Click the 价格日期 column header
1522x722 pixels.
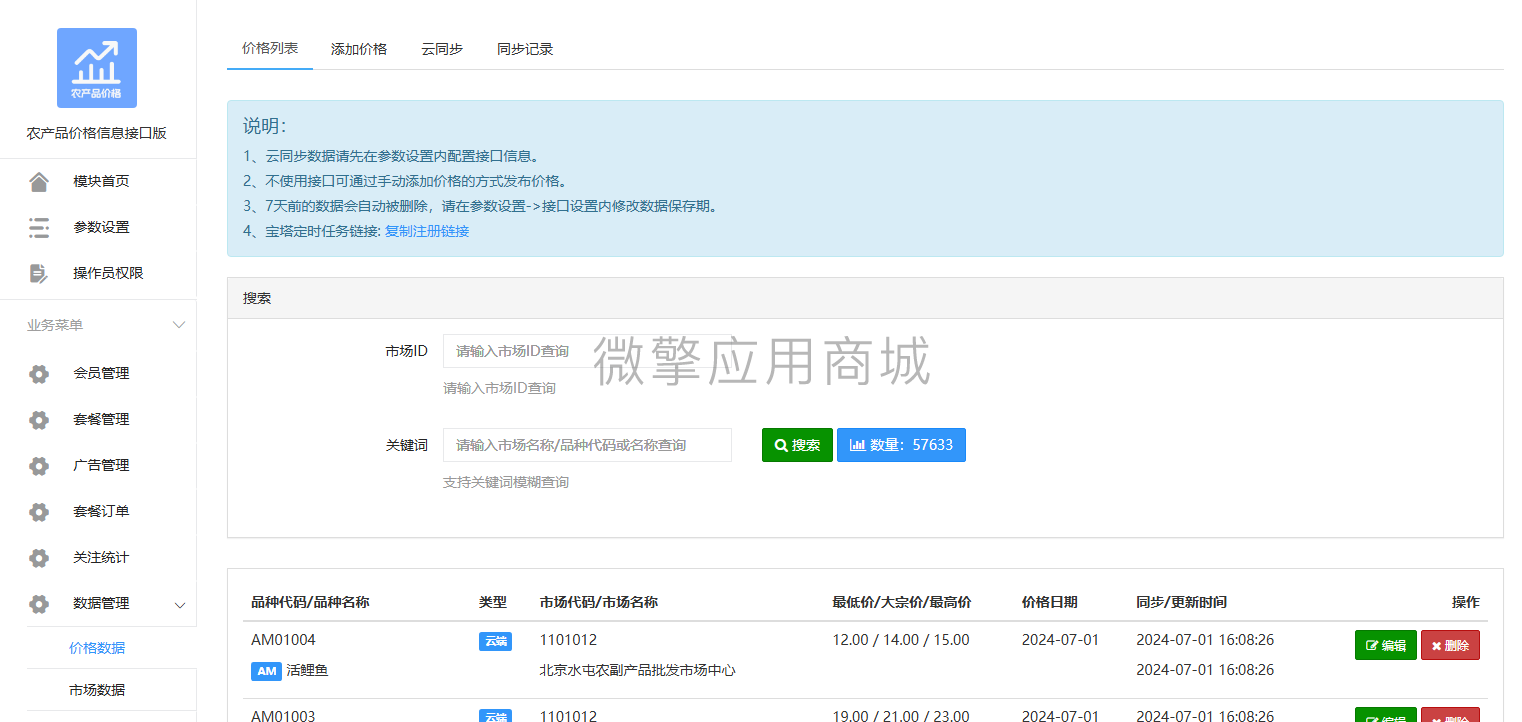(1050, 602)
